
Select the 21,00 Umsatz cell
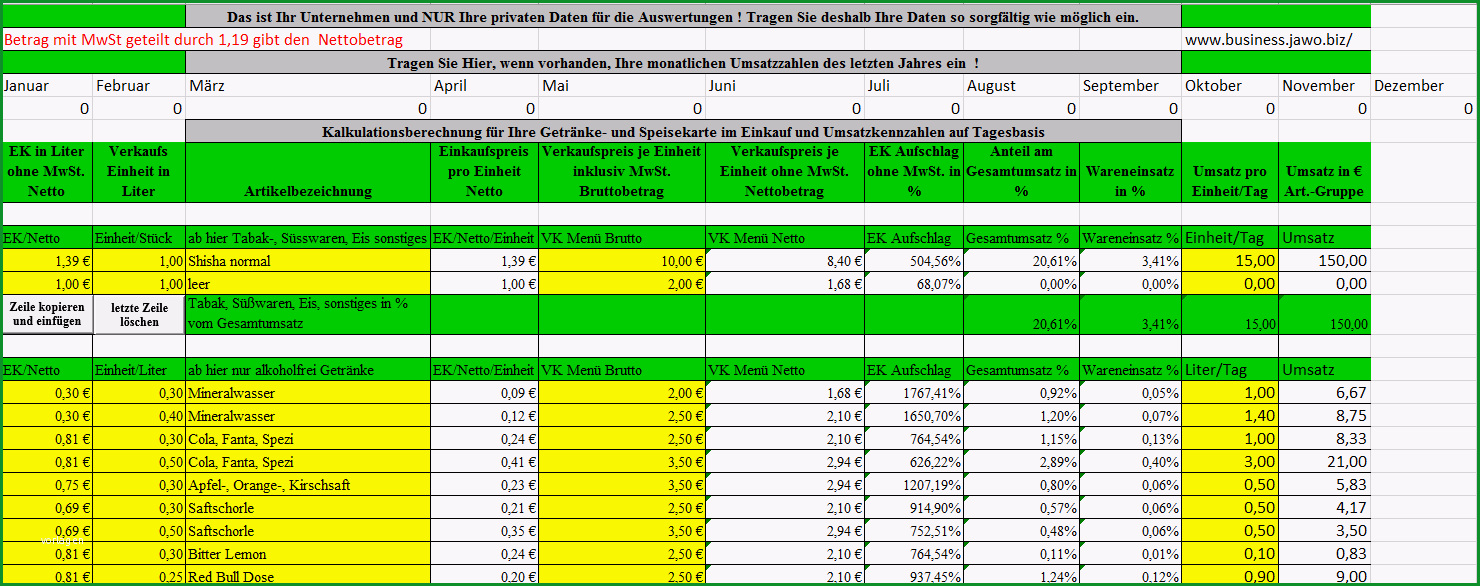[1324, 462]
